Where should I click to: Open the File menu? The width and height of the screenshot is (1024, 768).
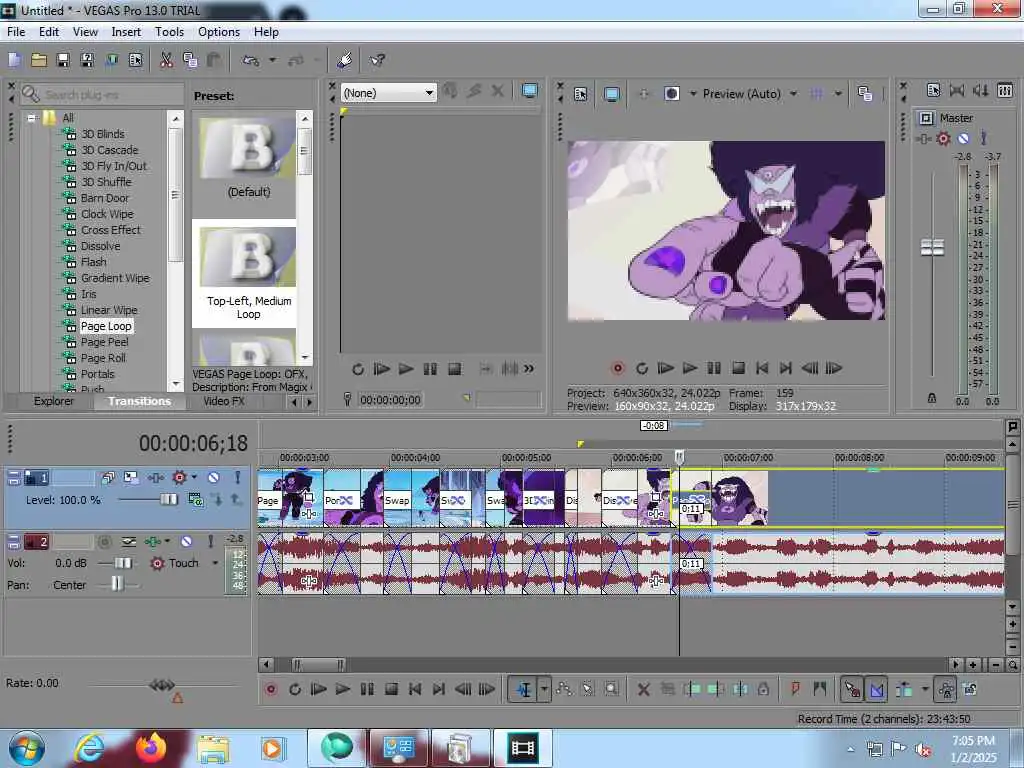click(x=16, y=32)
